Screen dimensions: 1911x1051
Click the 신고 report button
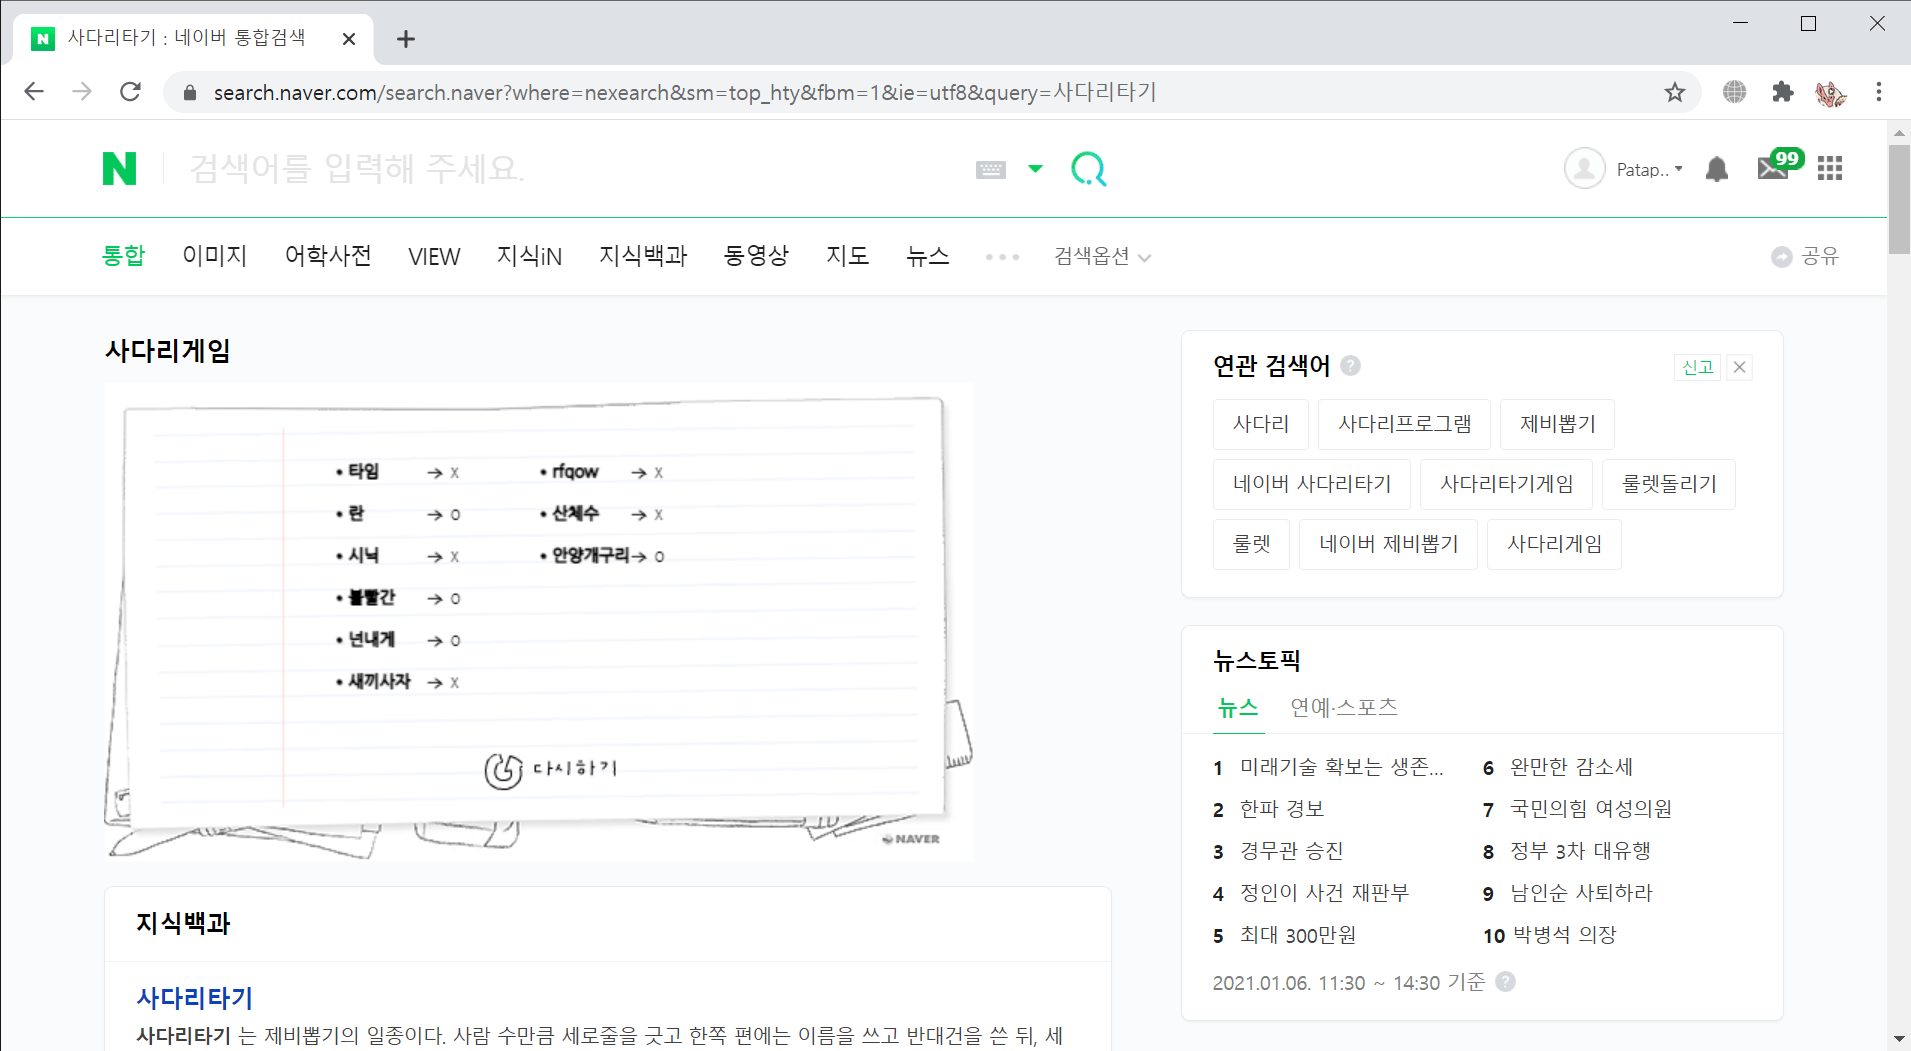click(x=1697, y=367)
